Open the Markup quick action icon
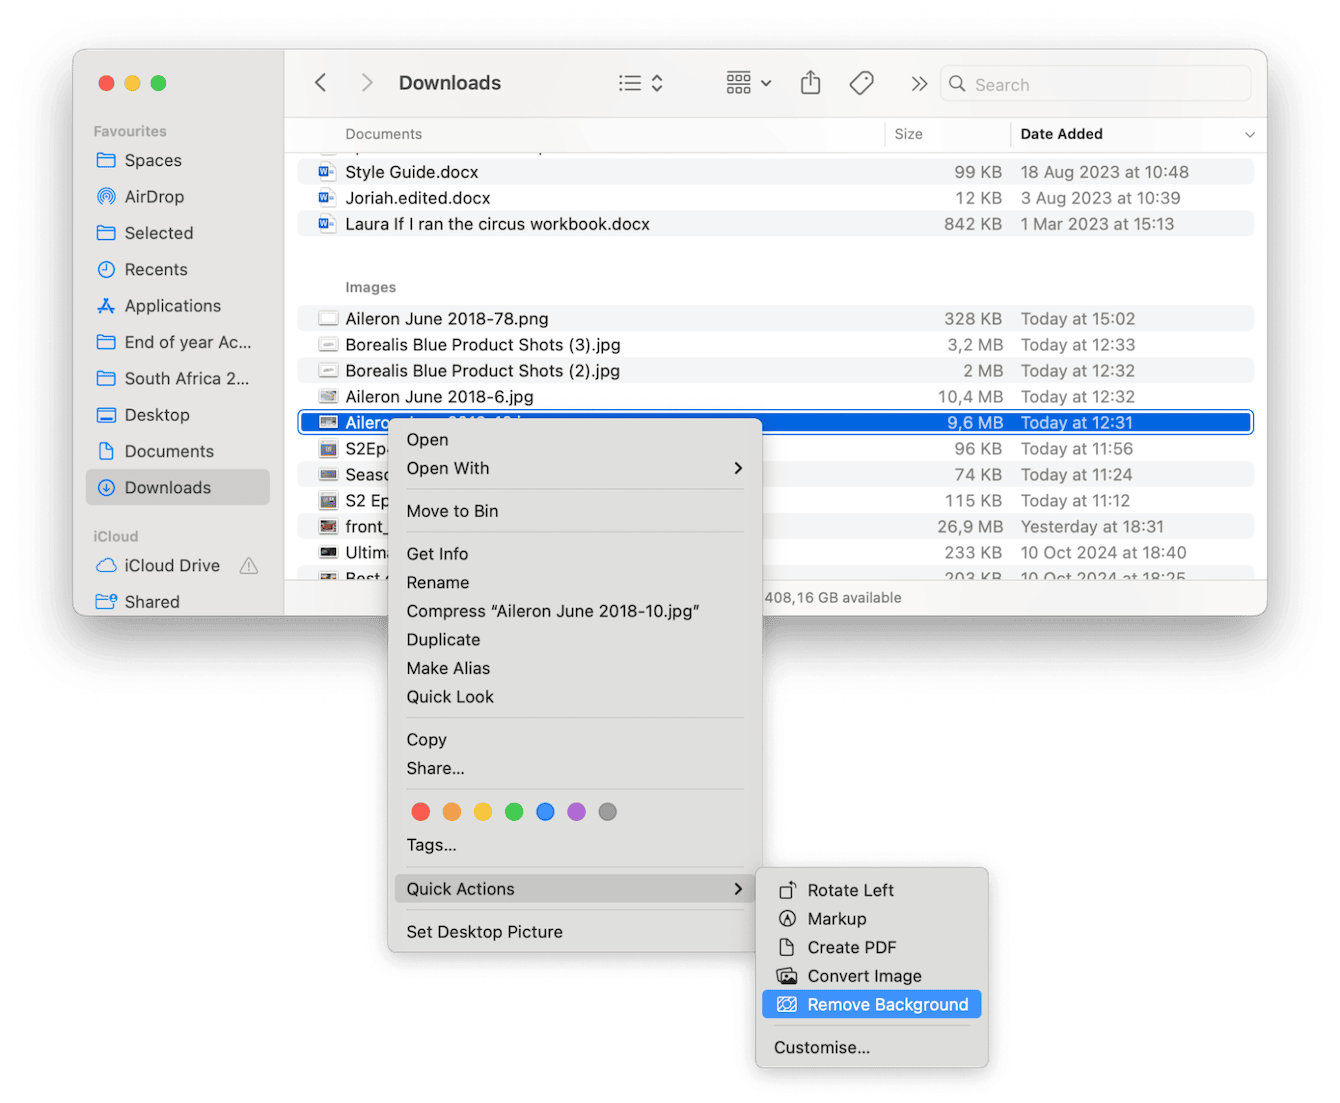Image resolution: width=1340 pixels, height=1103 pixels. 790,918
